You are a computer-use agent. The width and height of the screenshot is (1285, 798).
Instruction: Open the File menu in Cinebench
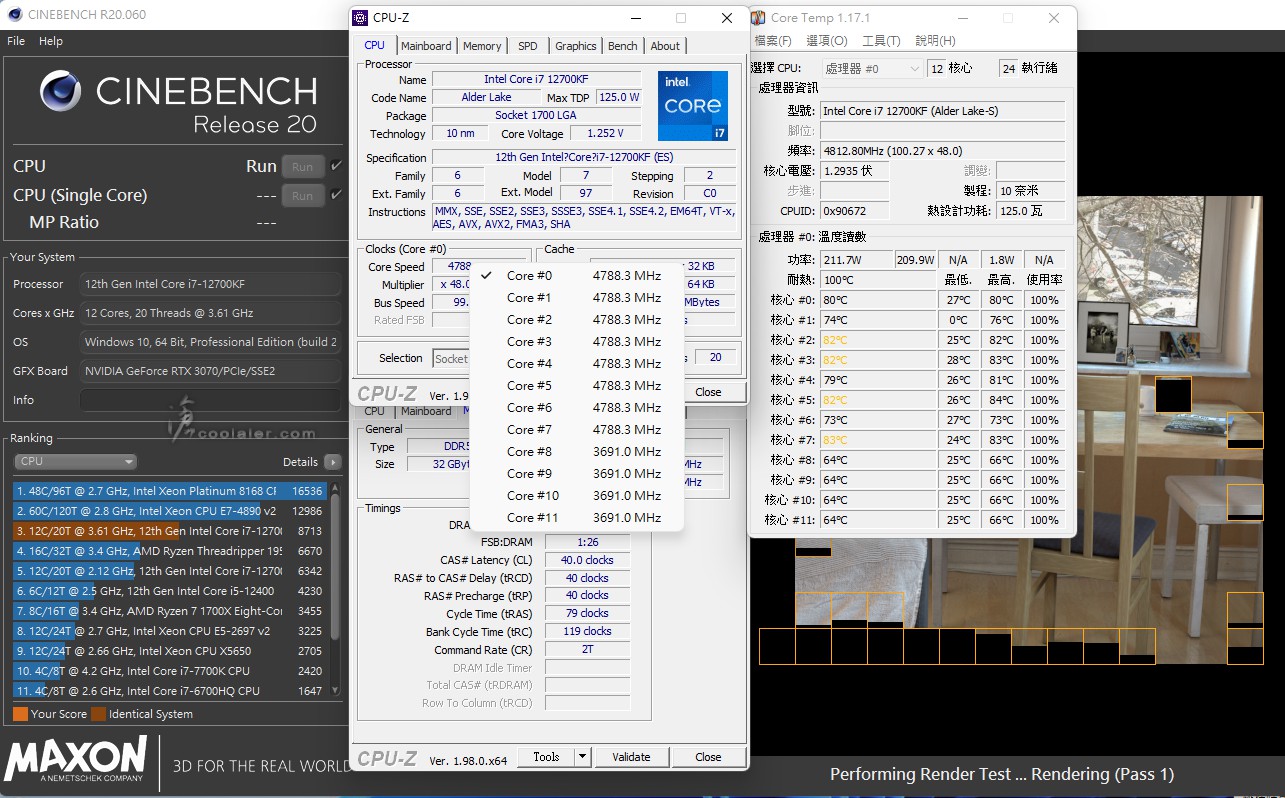pos(16,41)
